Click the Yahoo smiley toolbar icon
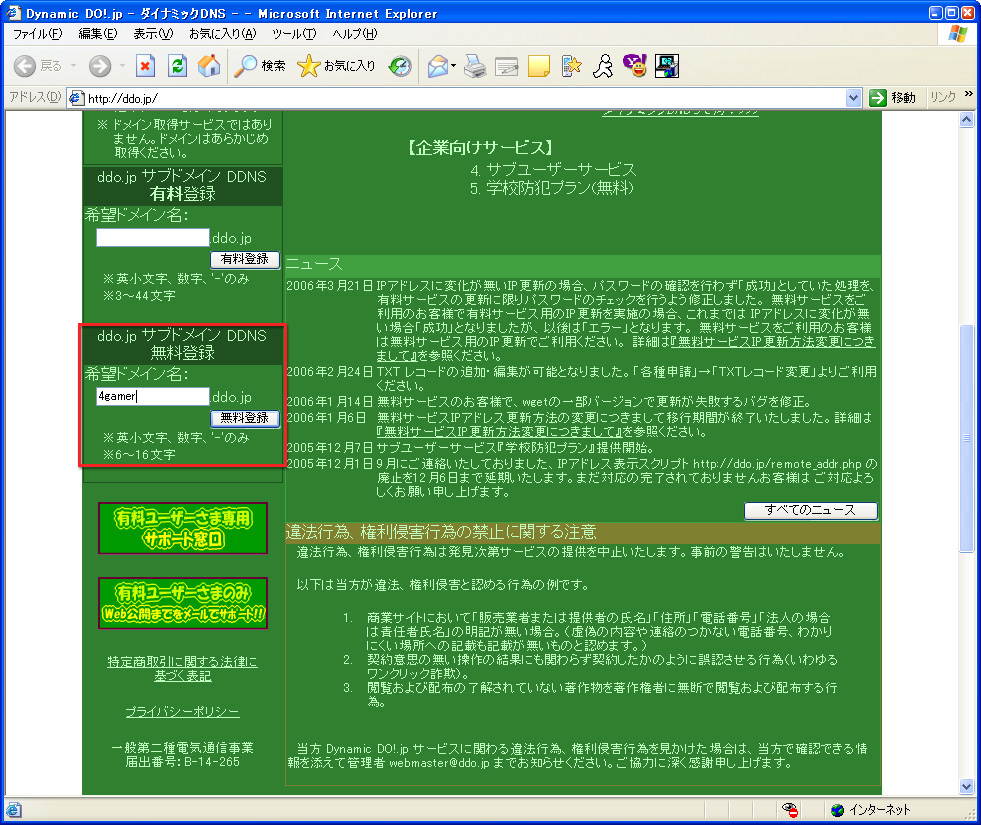Image resolution: width=981 pixels, height=825 pixels. coord(635,65)
